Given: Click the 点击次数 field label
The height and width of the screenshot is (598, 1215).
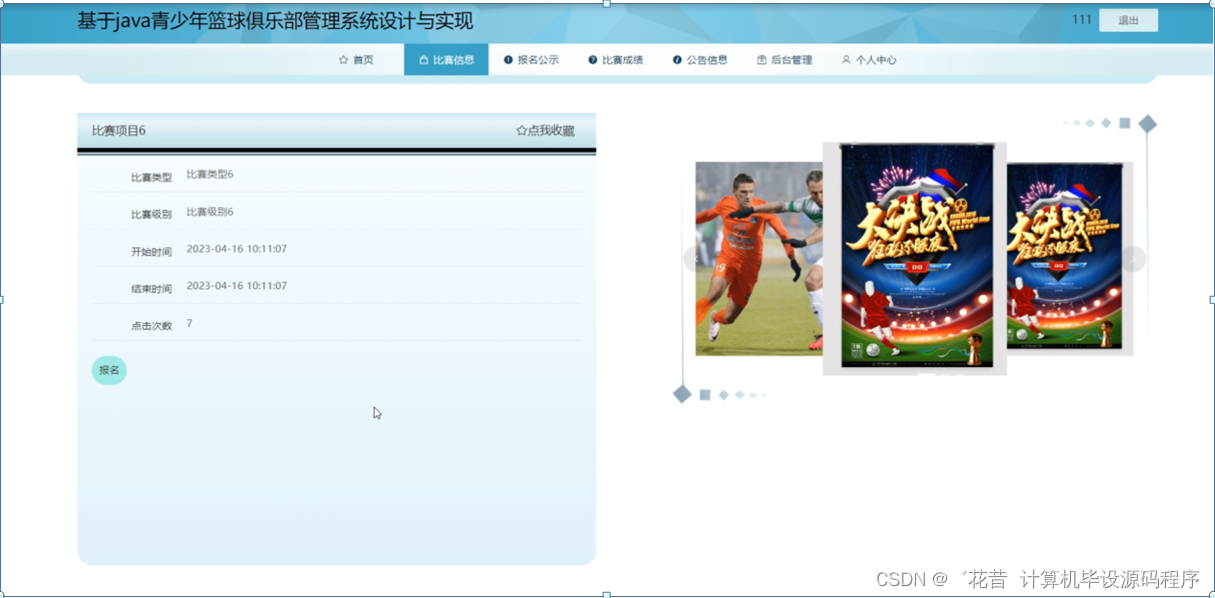Looking at the screenshot, I should tap(151, 326).
